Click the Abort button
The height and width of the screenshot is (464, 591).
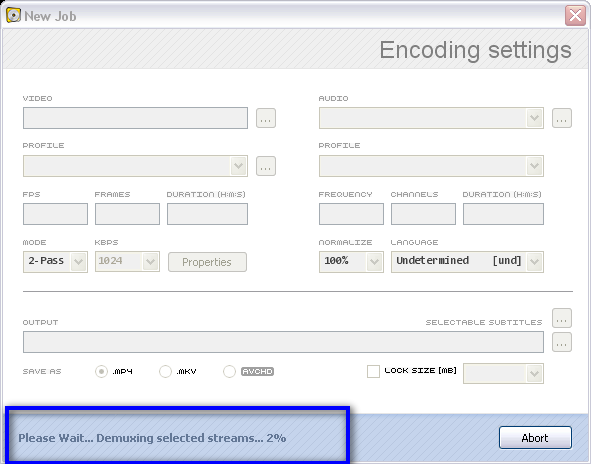pos(535,438)
